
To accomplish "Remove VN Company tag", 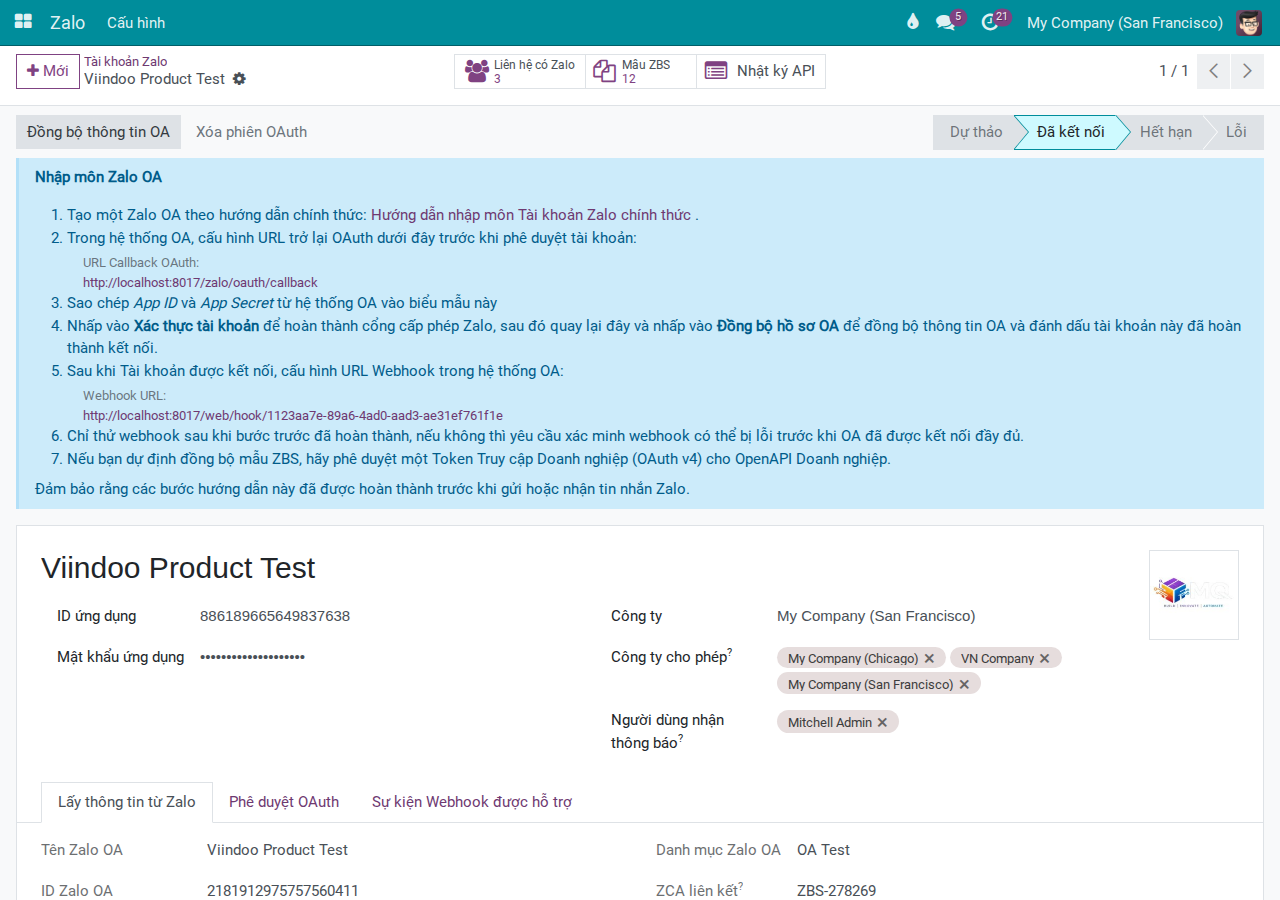I will 1045,659.
